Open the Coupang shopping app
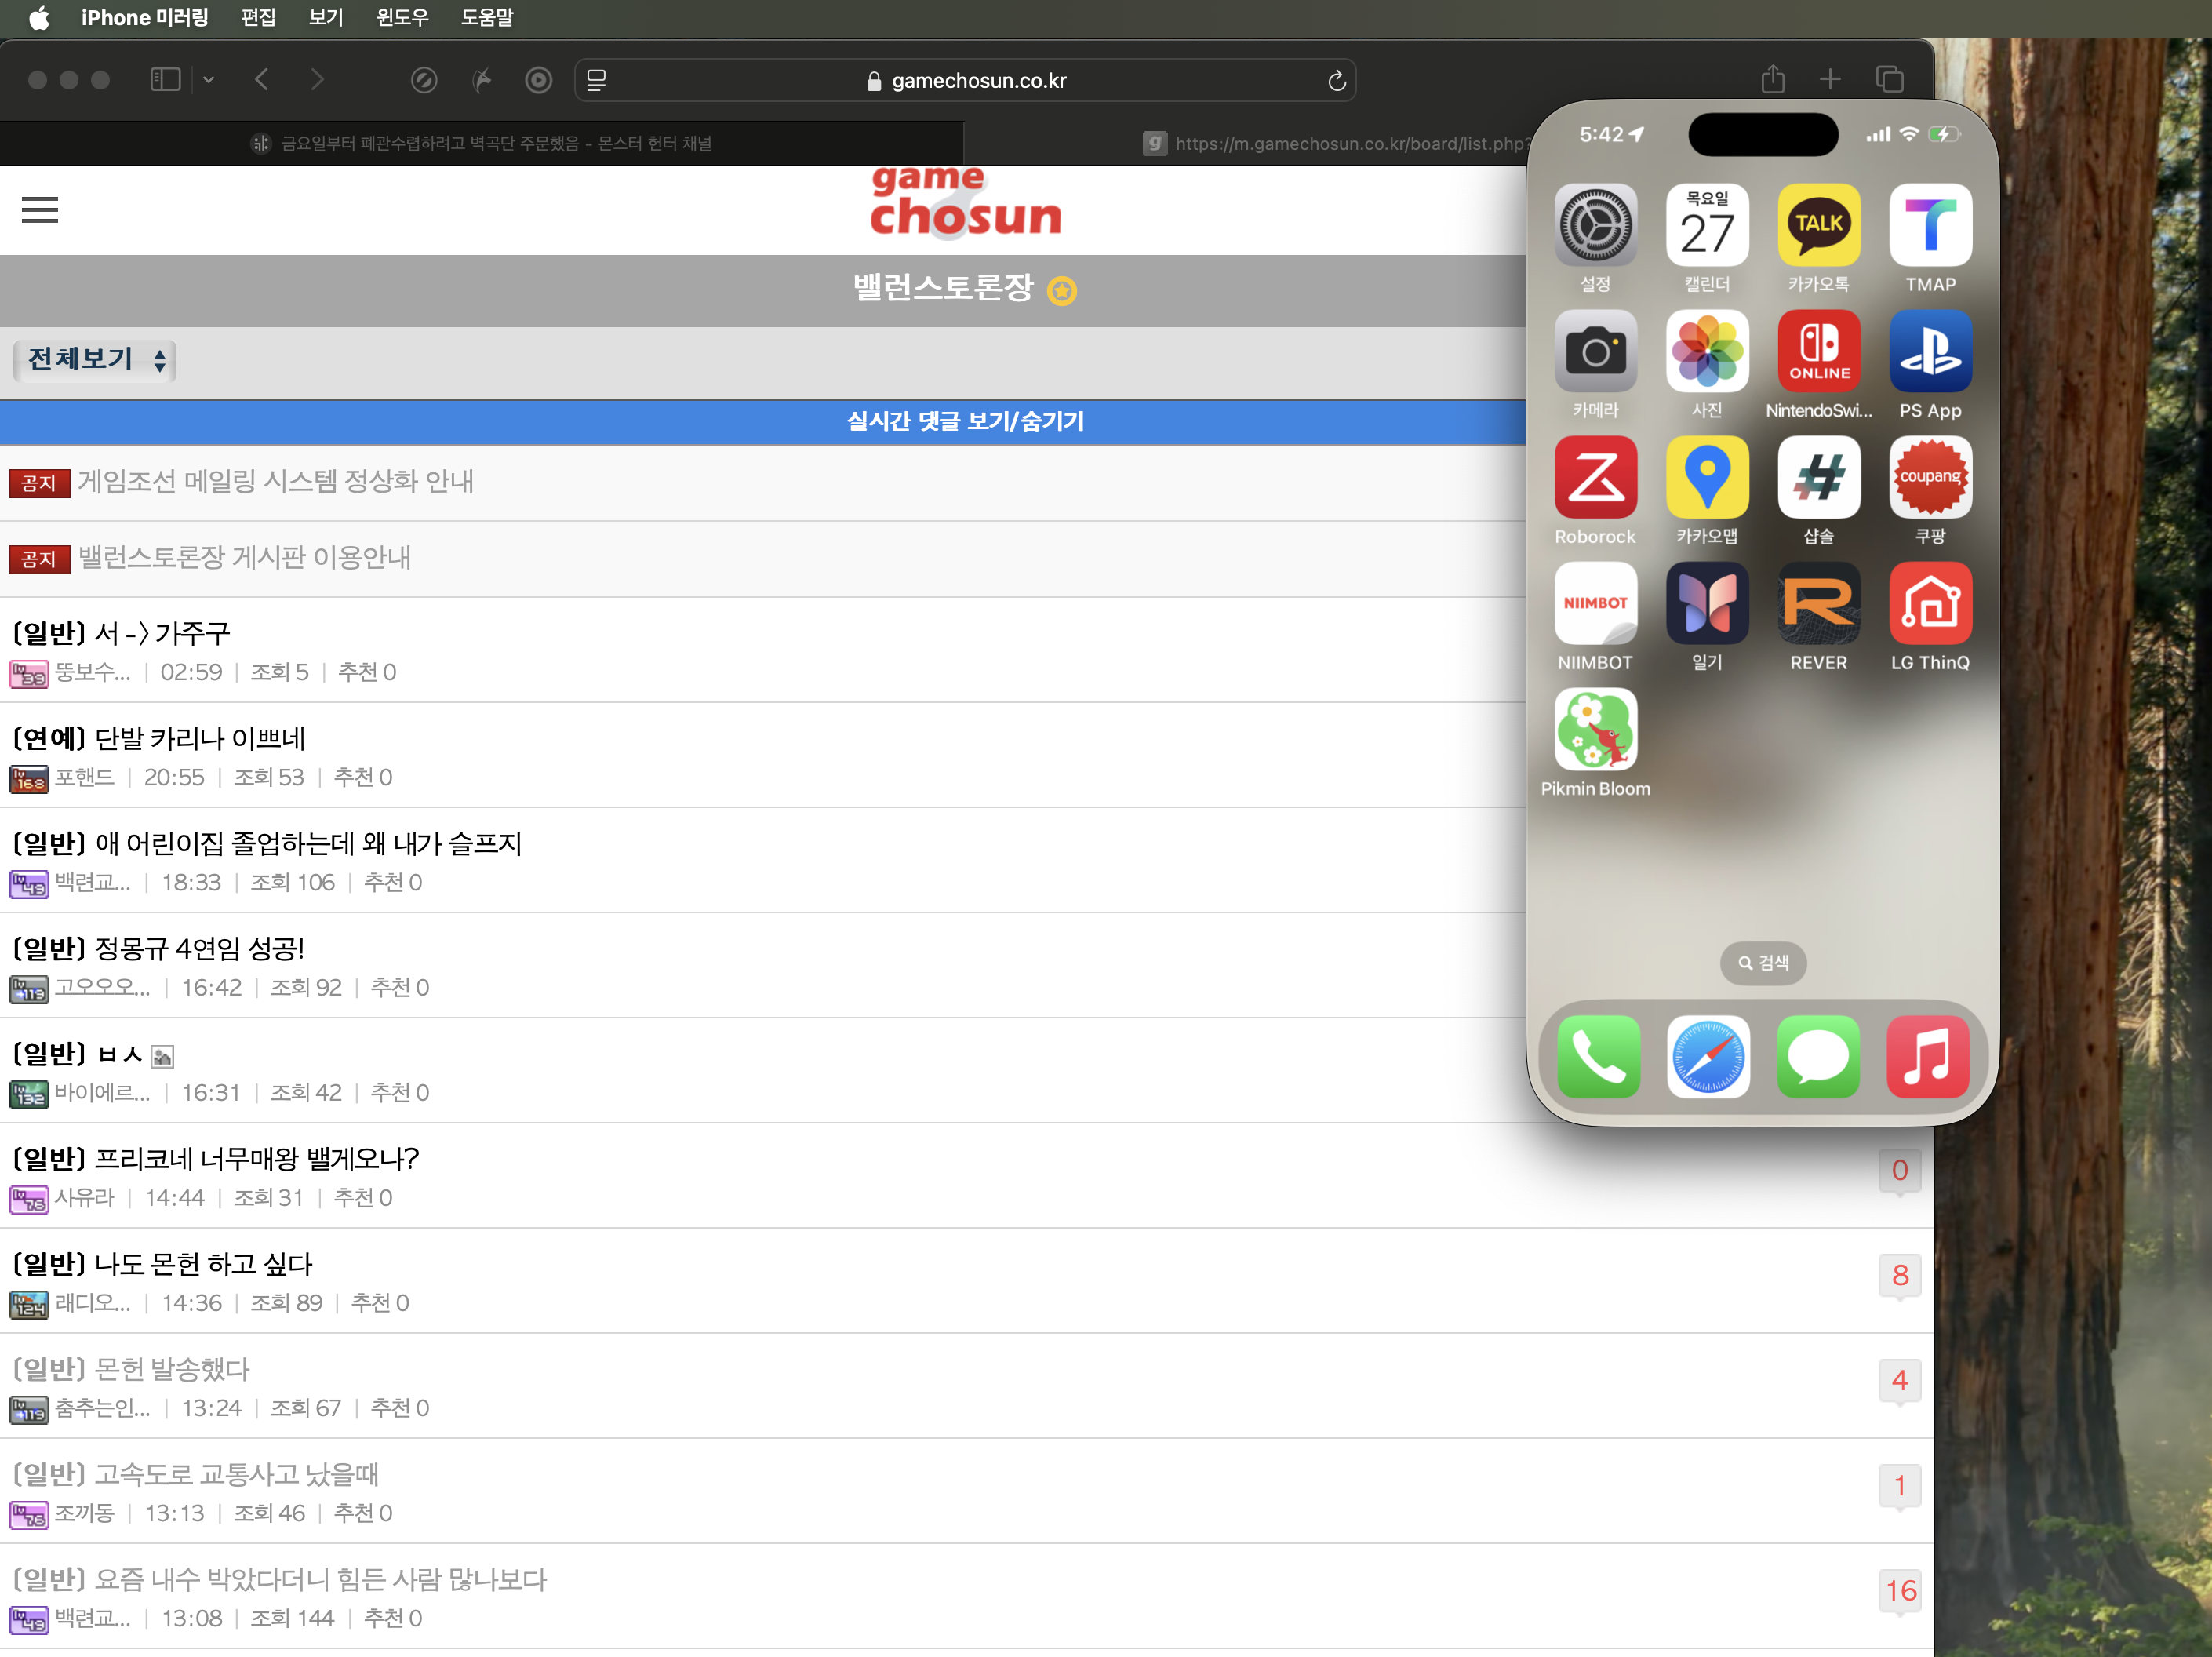Screen dimensions: 2212x1657 point(1929,477)
